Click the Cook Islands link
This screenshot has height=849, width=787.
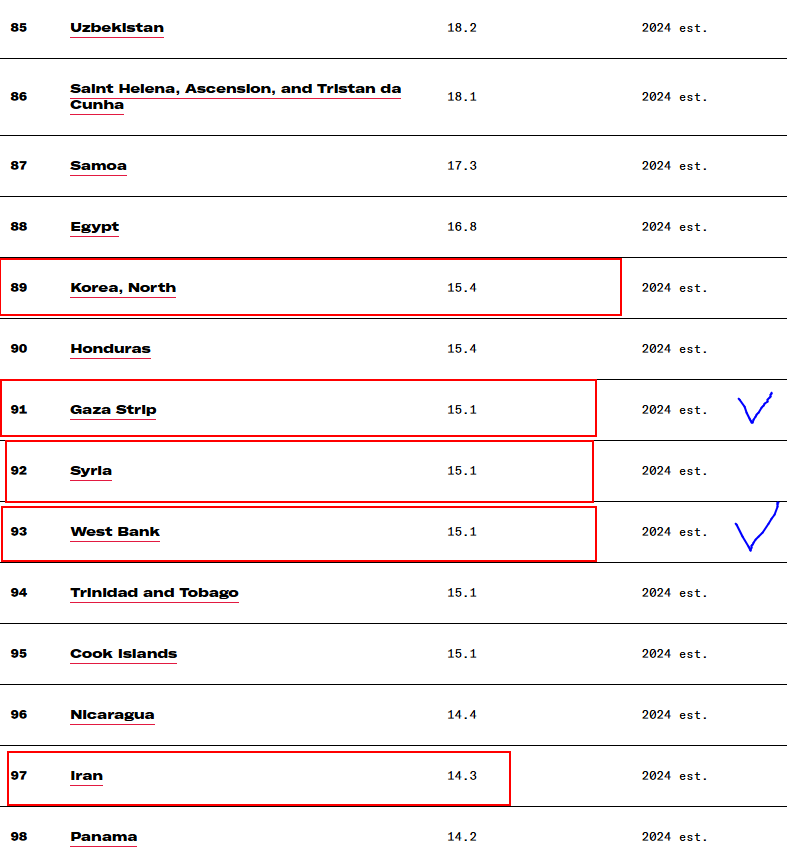[123, 654]
